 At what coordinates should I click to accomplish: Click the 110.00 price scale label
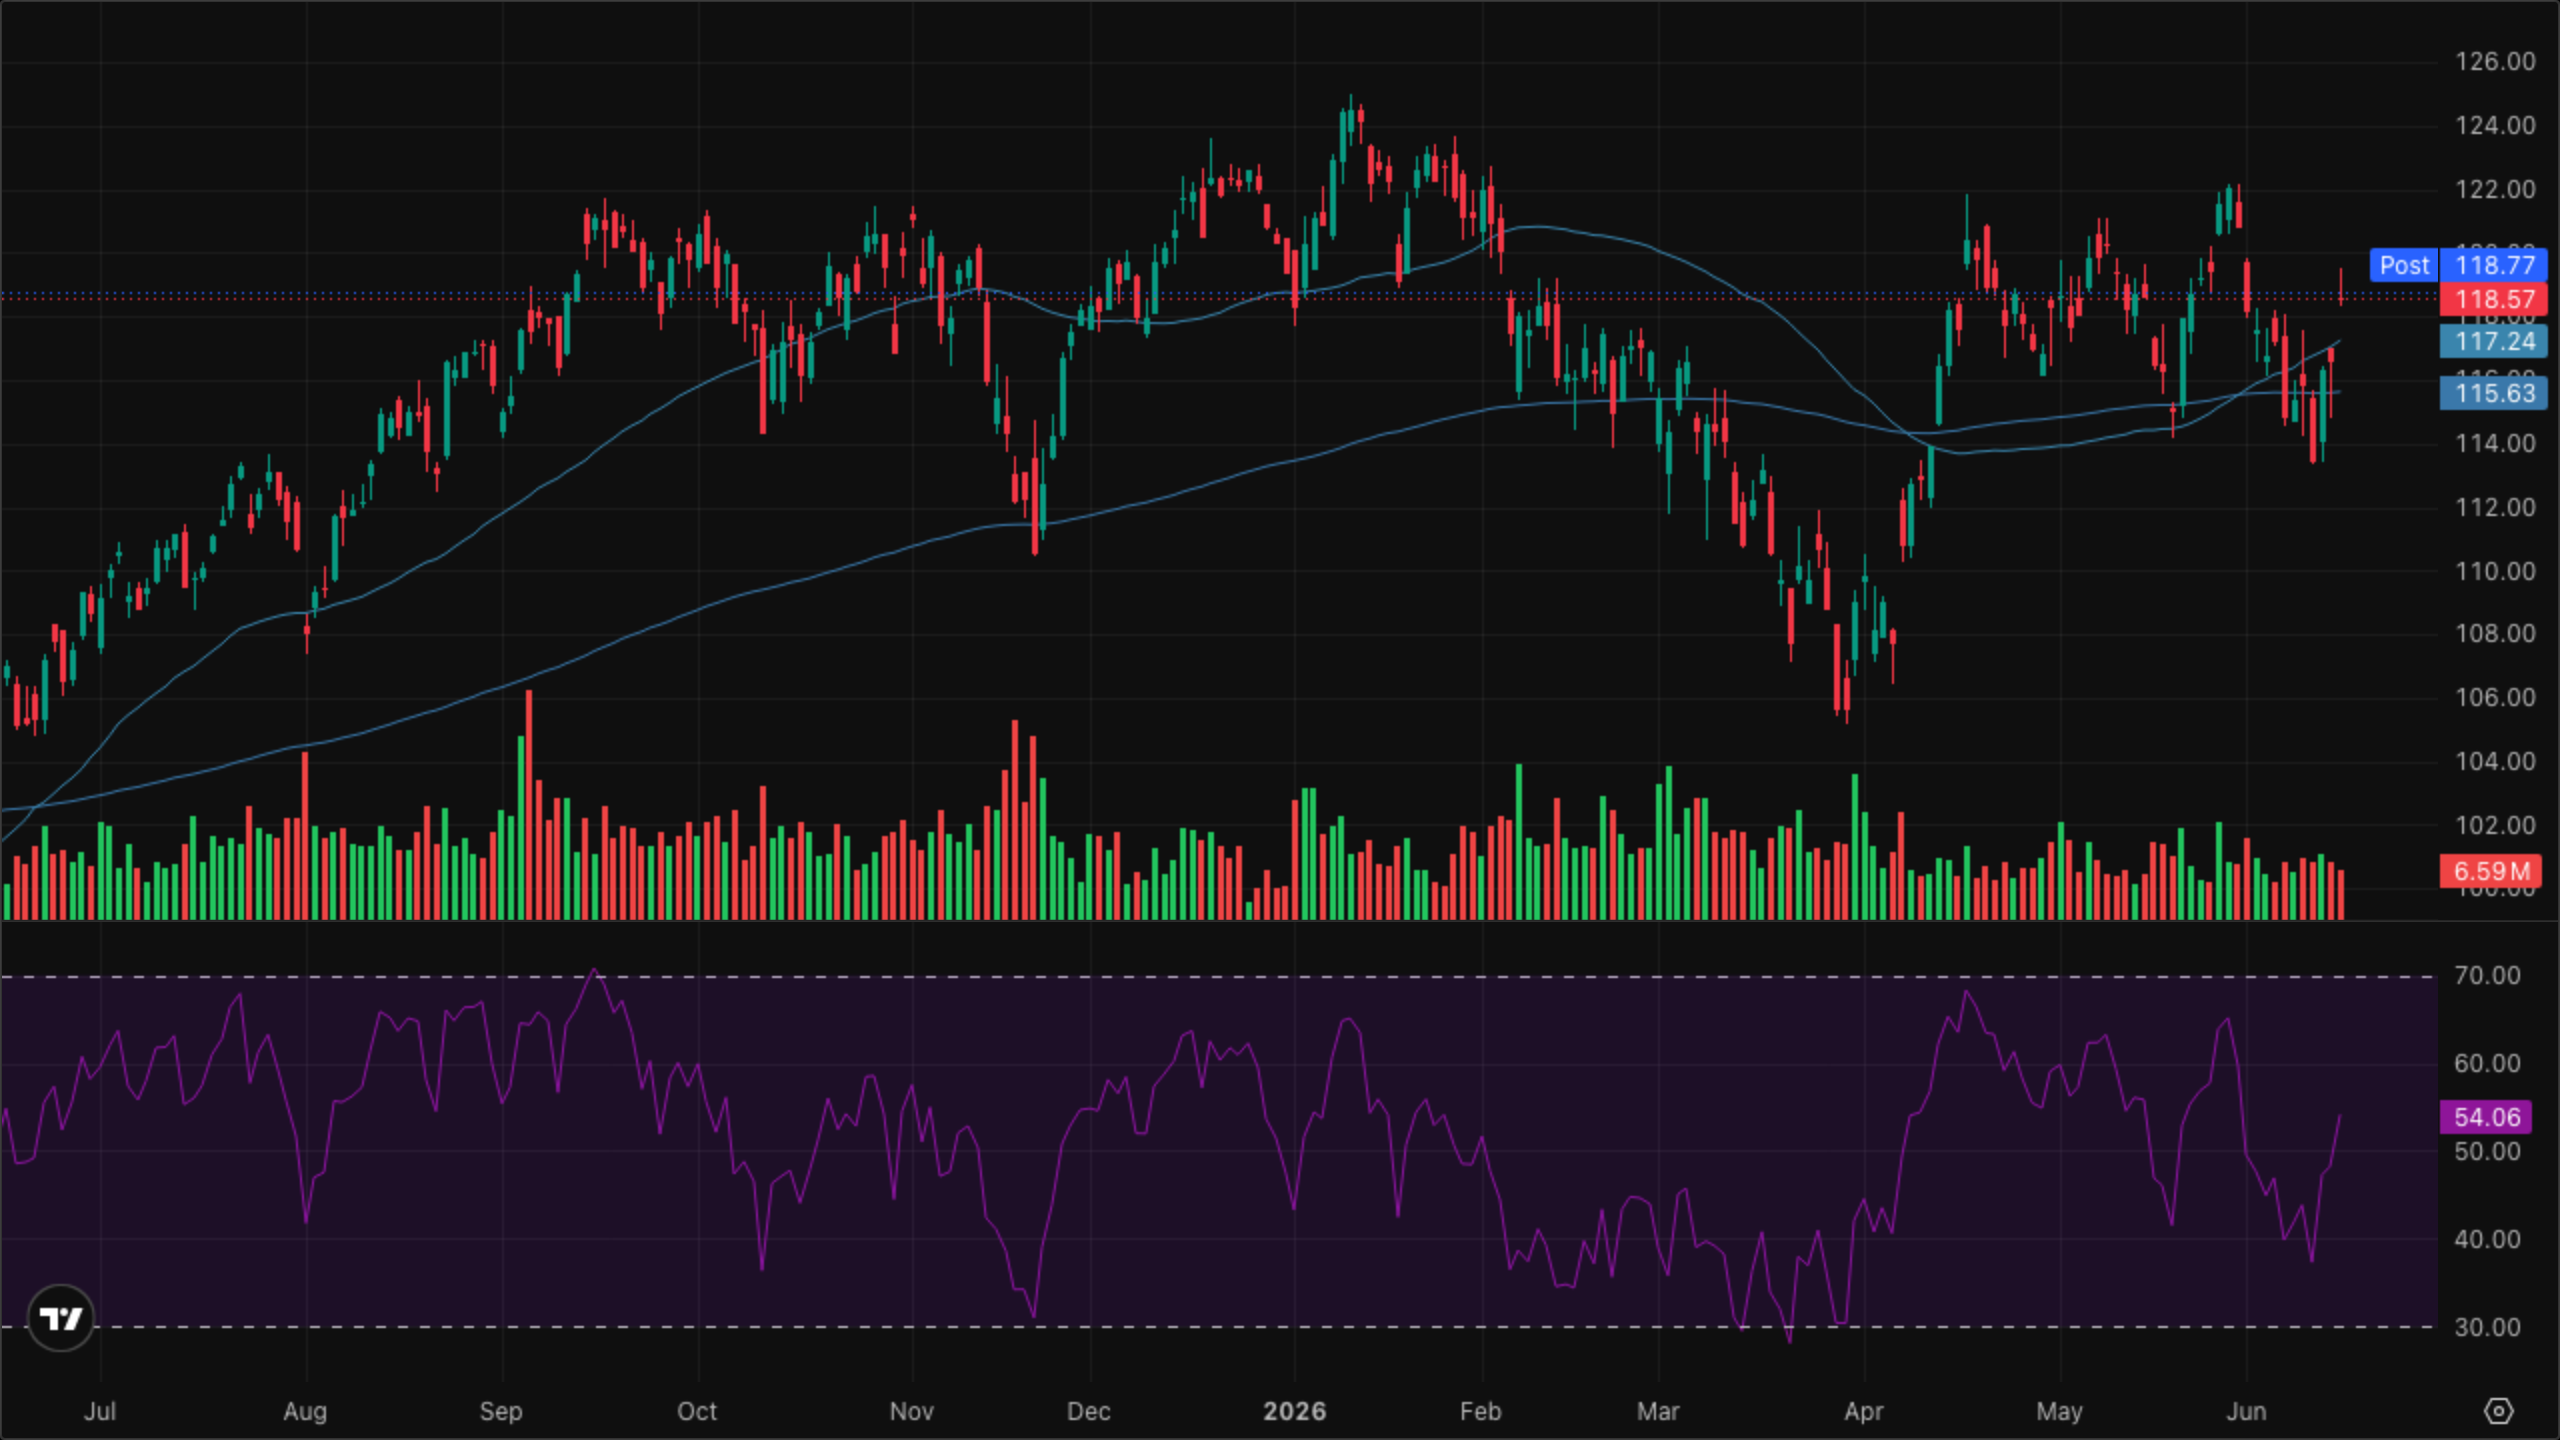point(2495,571)
